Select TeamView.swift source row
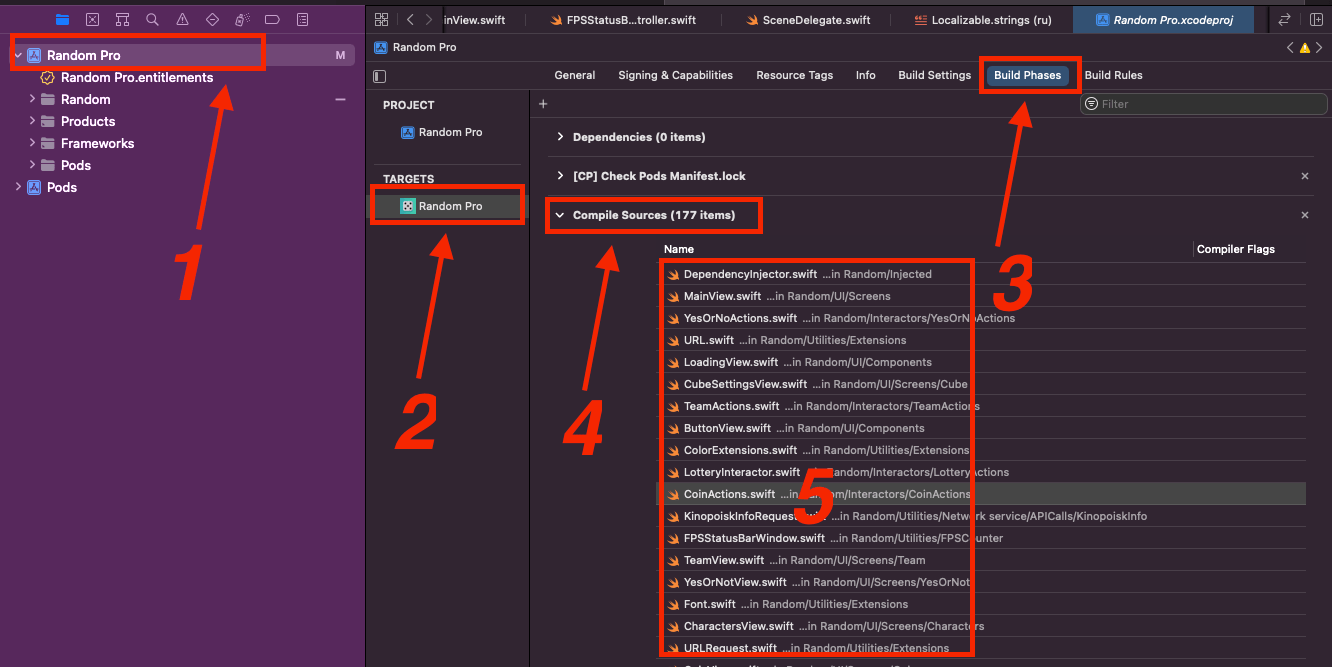 click(x=981, y=560)
